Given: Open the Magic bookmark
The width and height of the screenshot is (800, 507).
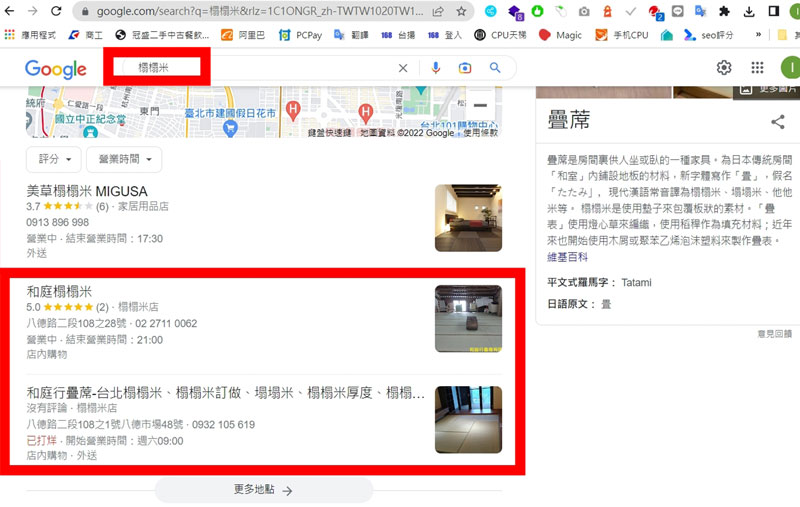Looking at the screenshot, I should 560,35.
